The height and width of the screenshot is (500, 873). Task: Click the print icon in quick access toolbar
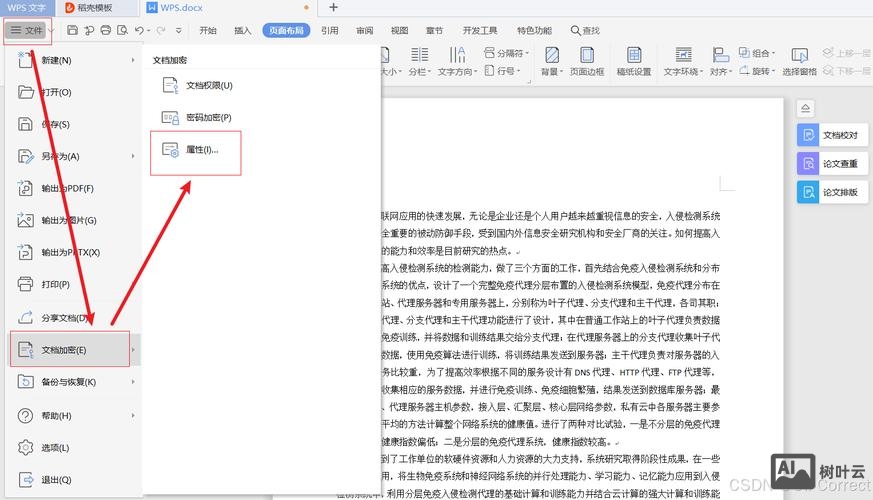105,30
